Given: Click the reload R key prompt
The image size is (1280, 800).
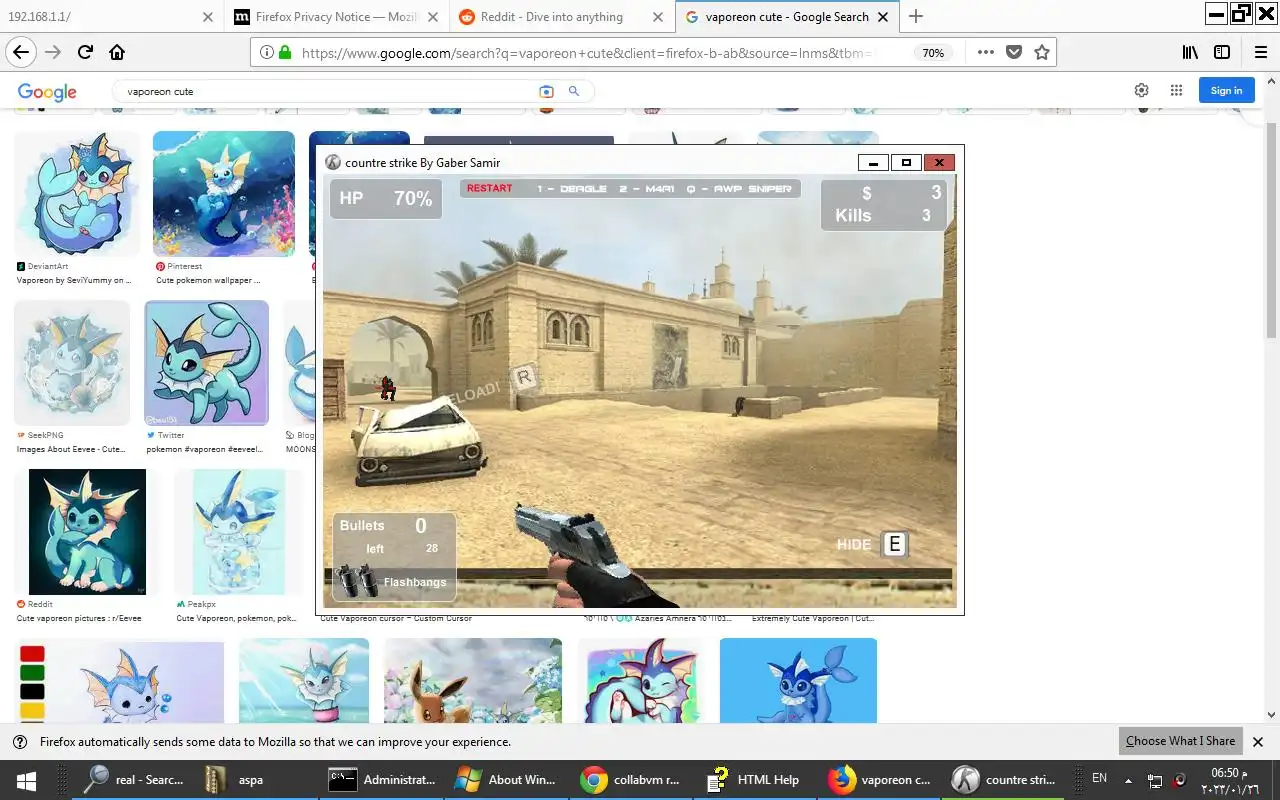Looking at the screenshot, I should tap(523, 378).
